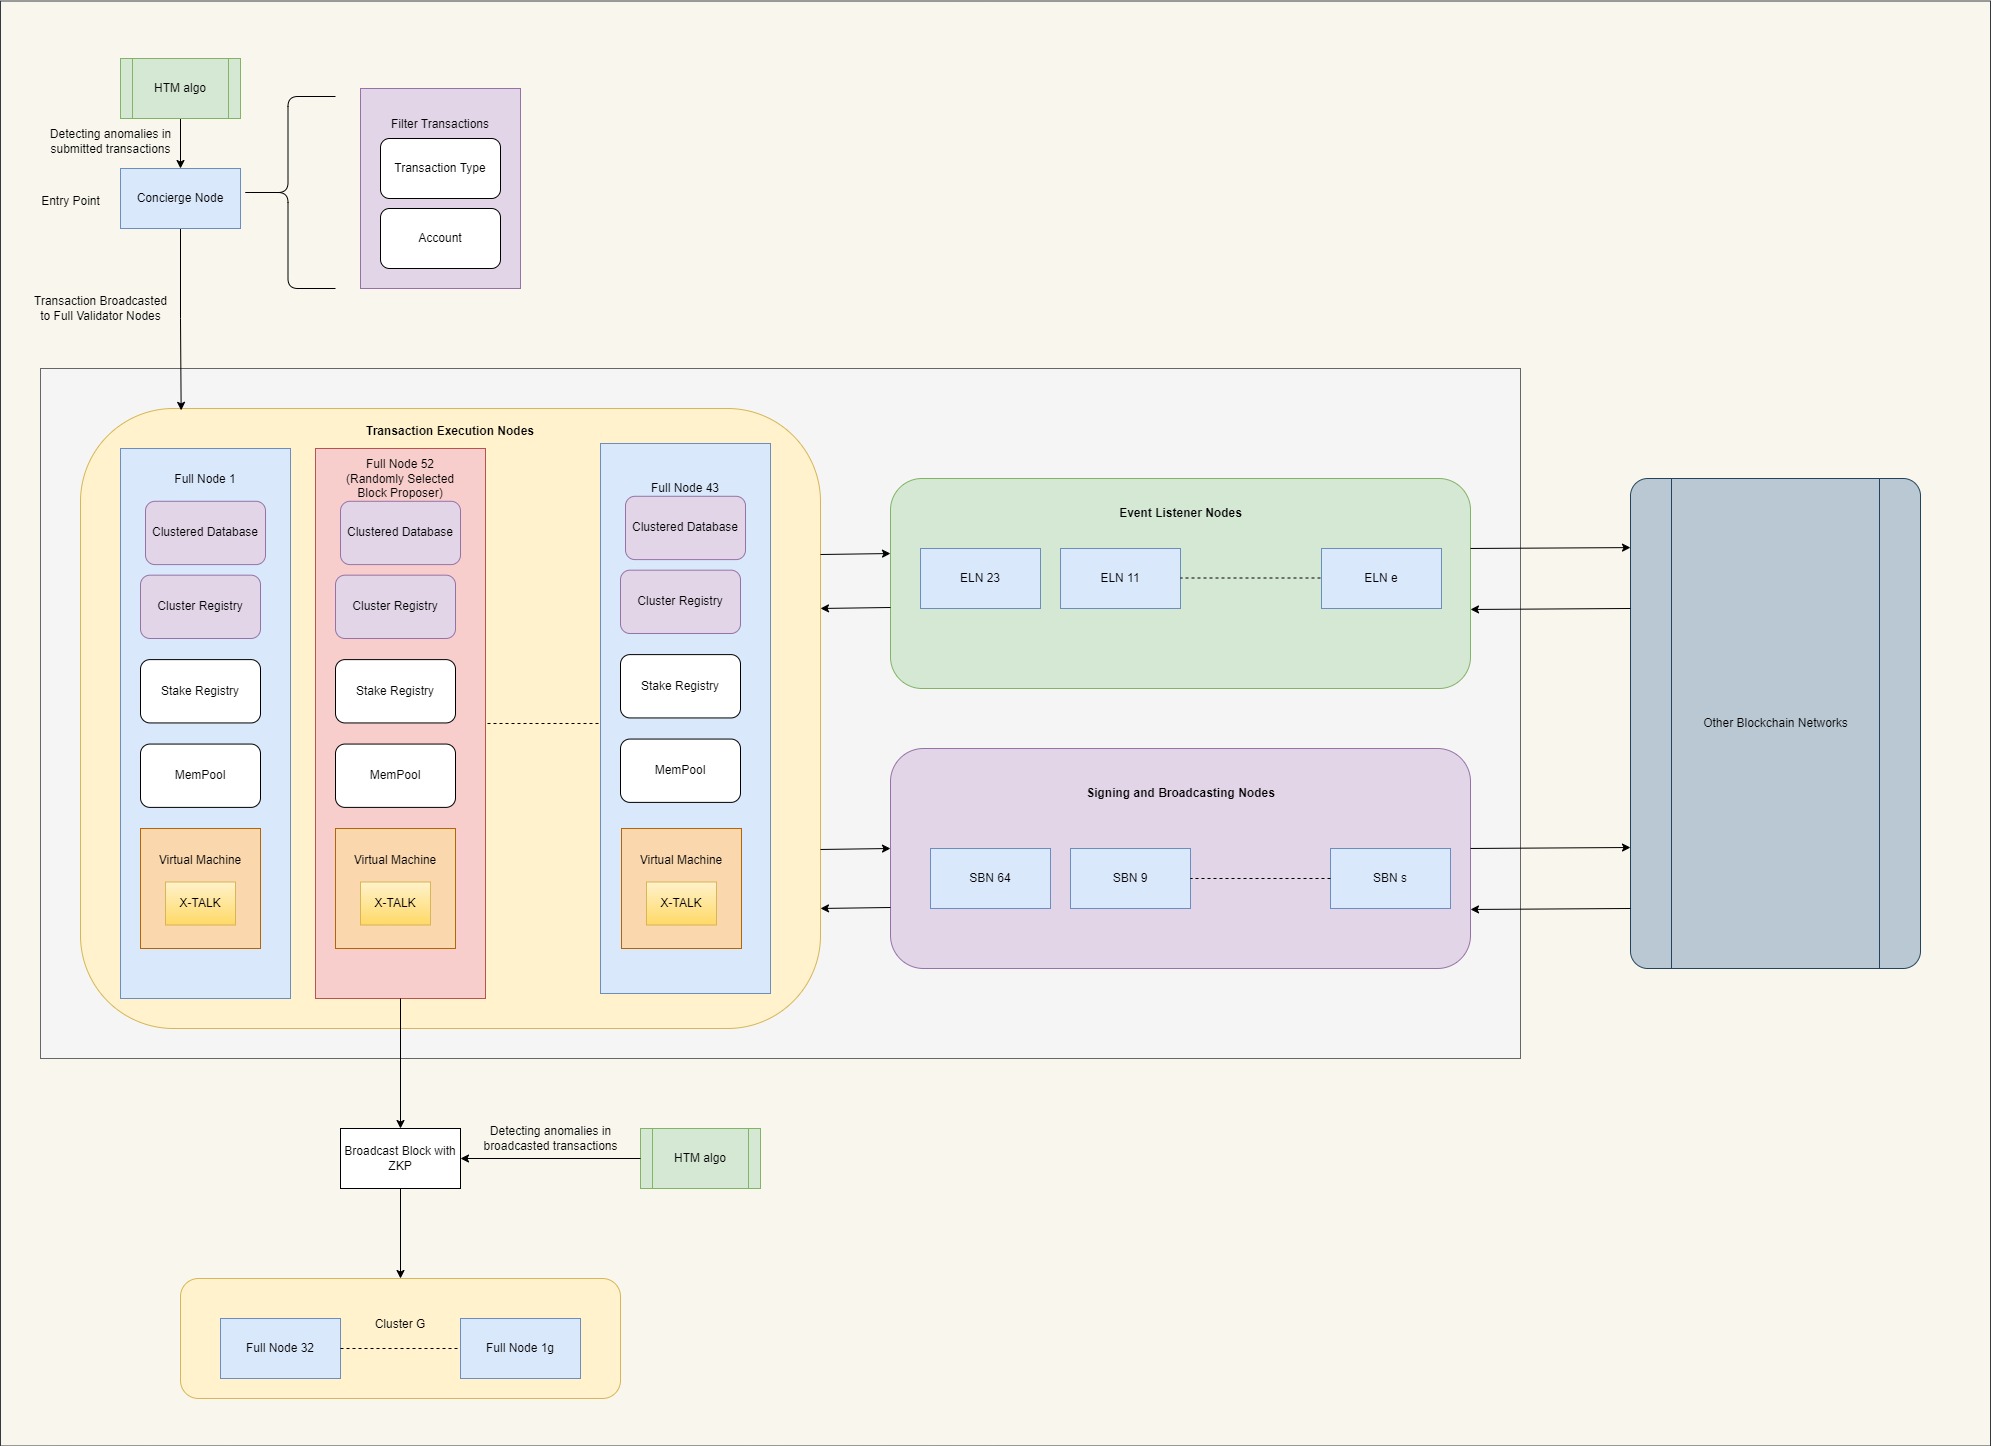Click the HTM algo block near ZKP
This screenshot has height=1446, width=1991.
(700, 1158)
